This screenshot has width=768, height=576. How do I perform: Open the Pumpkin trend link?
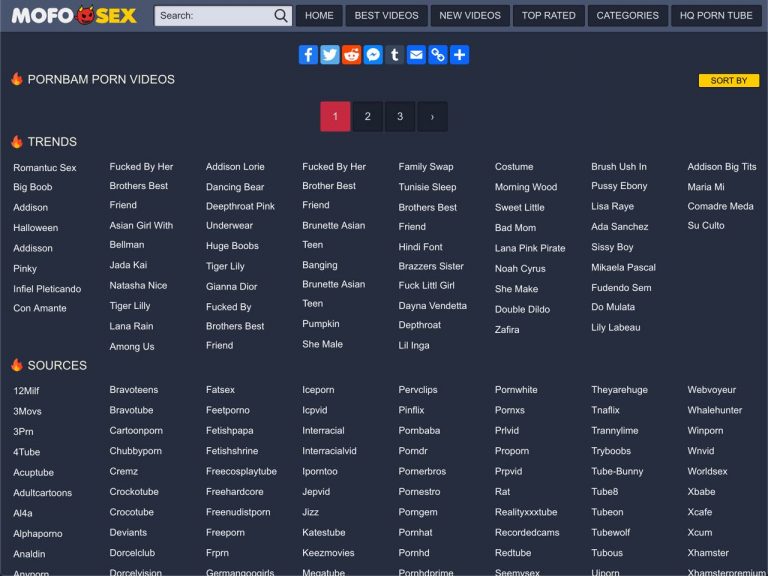coord(320,324)
